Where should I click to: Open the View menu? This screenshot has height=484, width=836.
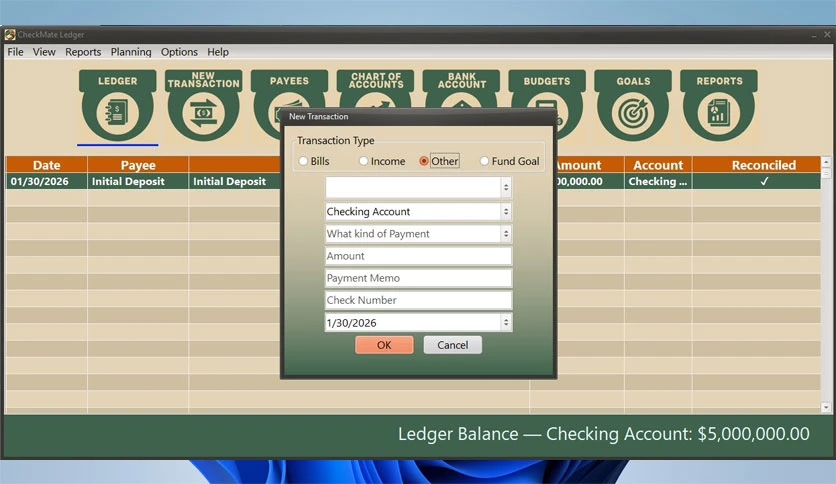(x=44, y=52)
